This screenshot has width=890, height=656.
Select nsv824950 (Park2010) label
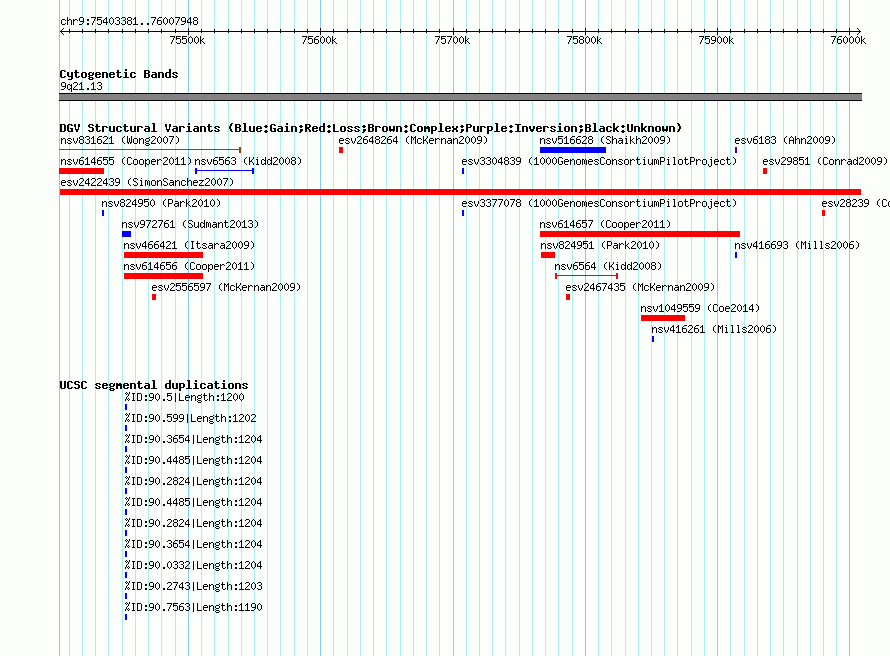point(161,203)
